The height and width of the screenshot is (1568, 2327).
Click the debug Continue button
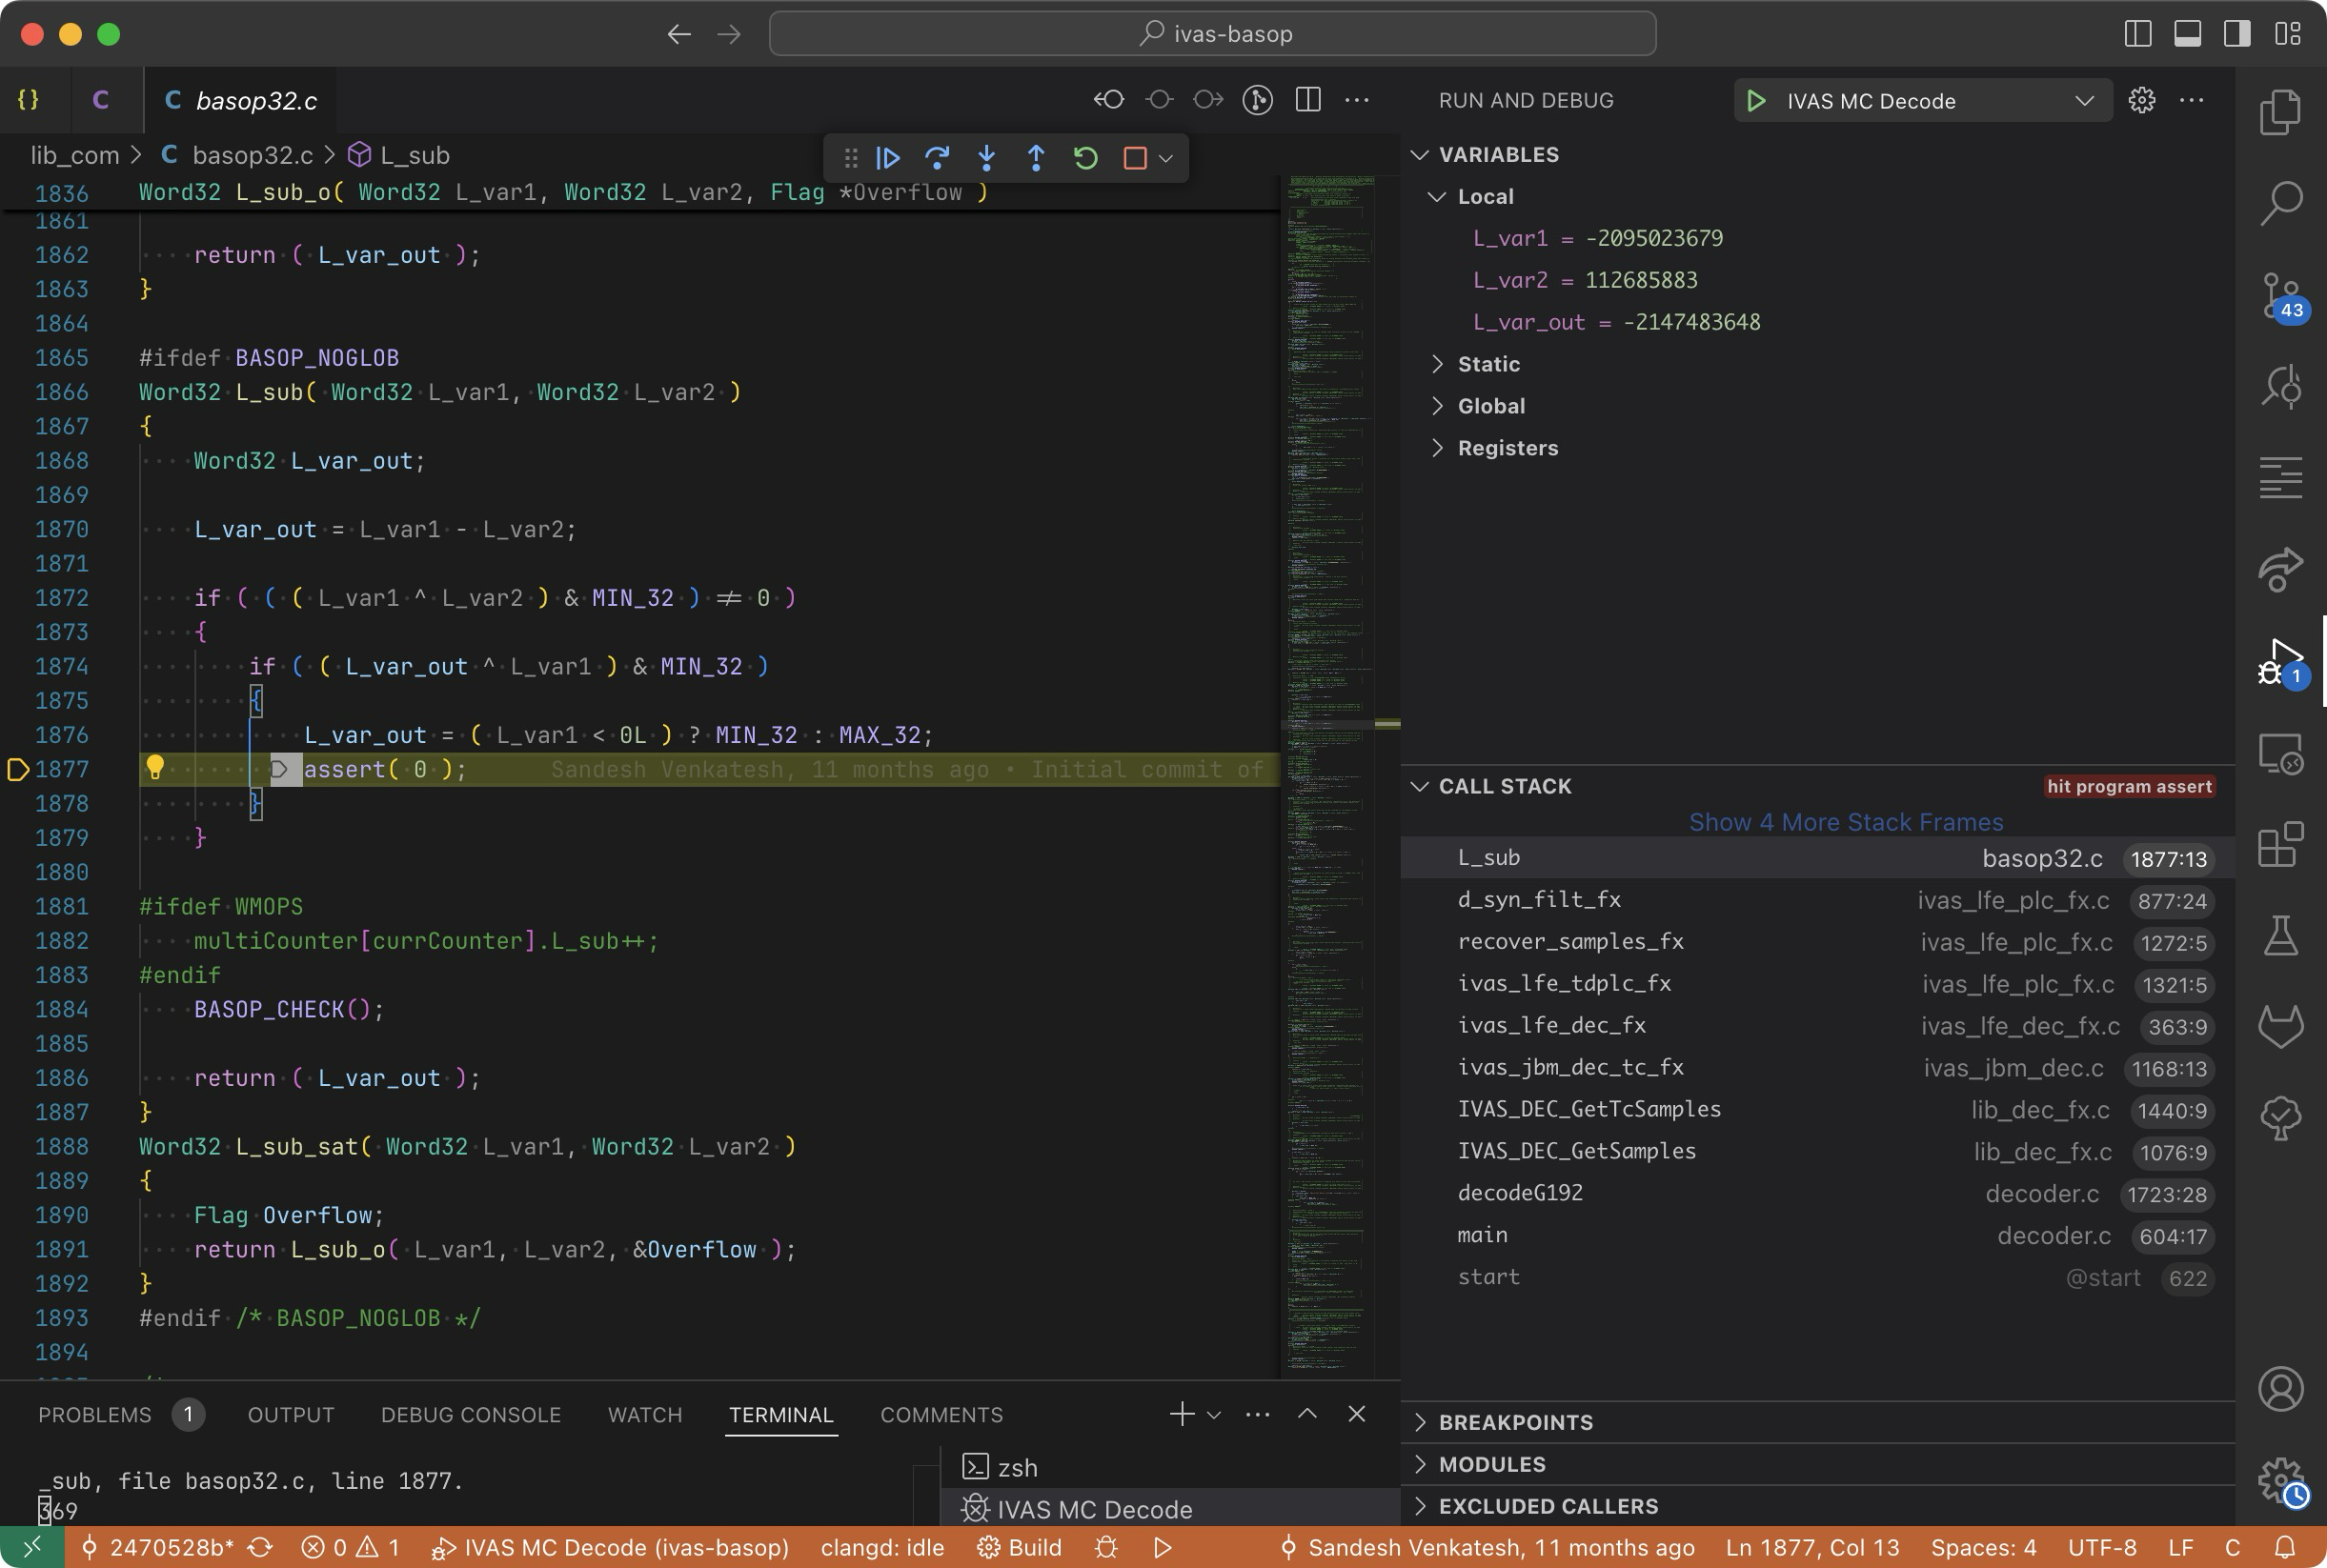tap(887, 158)
